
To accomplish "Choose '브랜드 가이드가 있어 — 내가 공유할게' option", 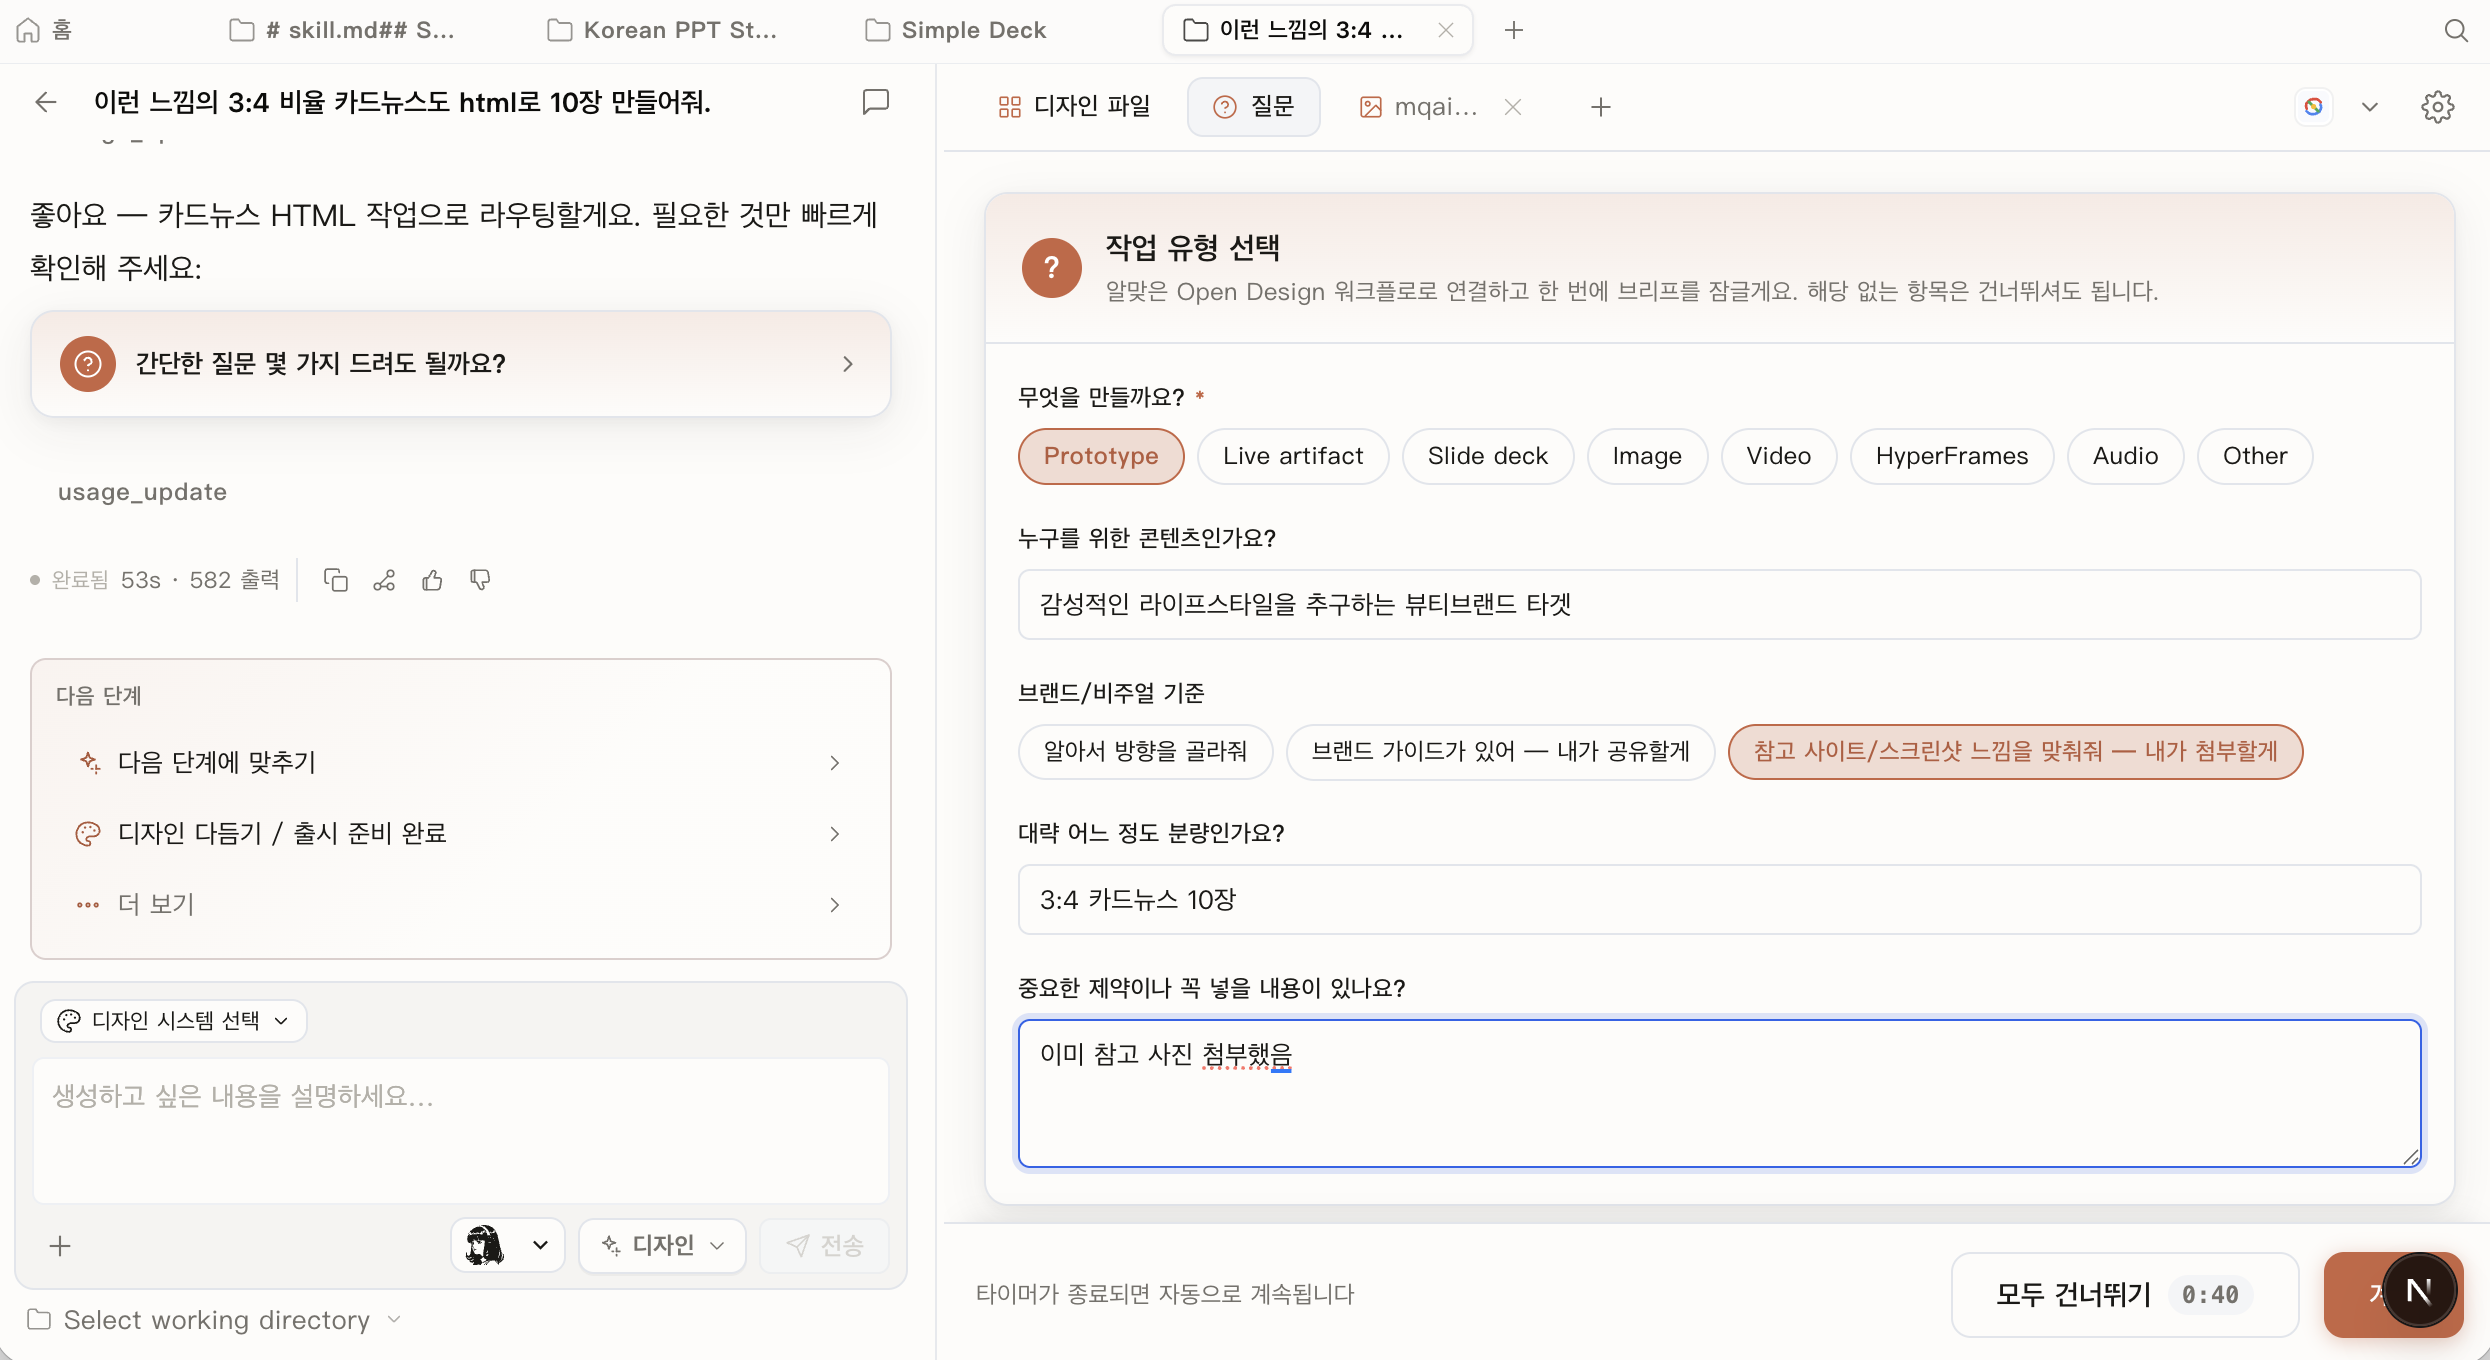I will point(1500,751).
